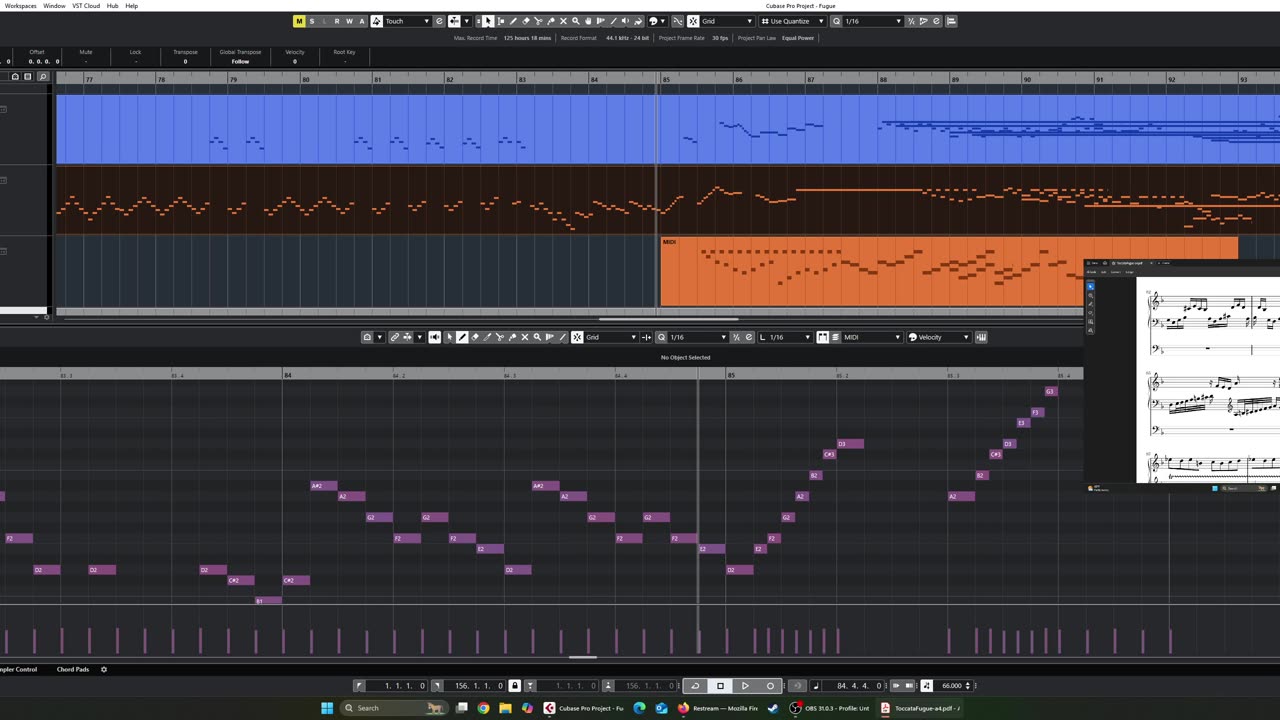Click the Global Transpose Follow value
This screenshot has width=1280, height=720.
pyautogui.click(x=240, y=61)
